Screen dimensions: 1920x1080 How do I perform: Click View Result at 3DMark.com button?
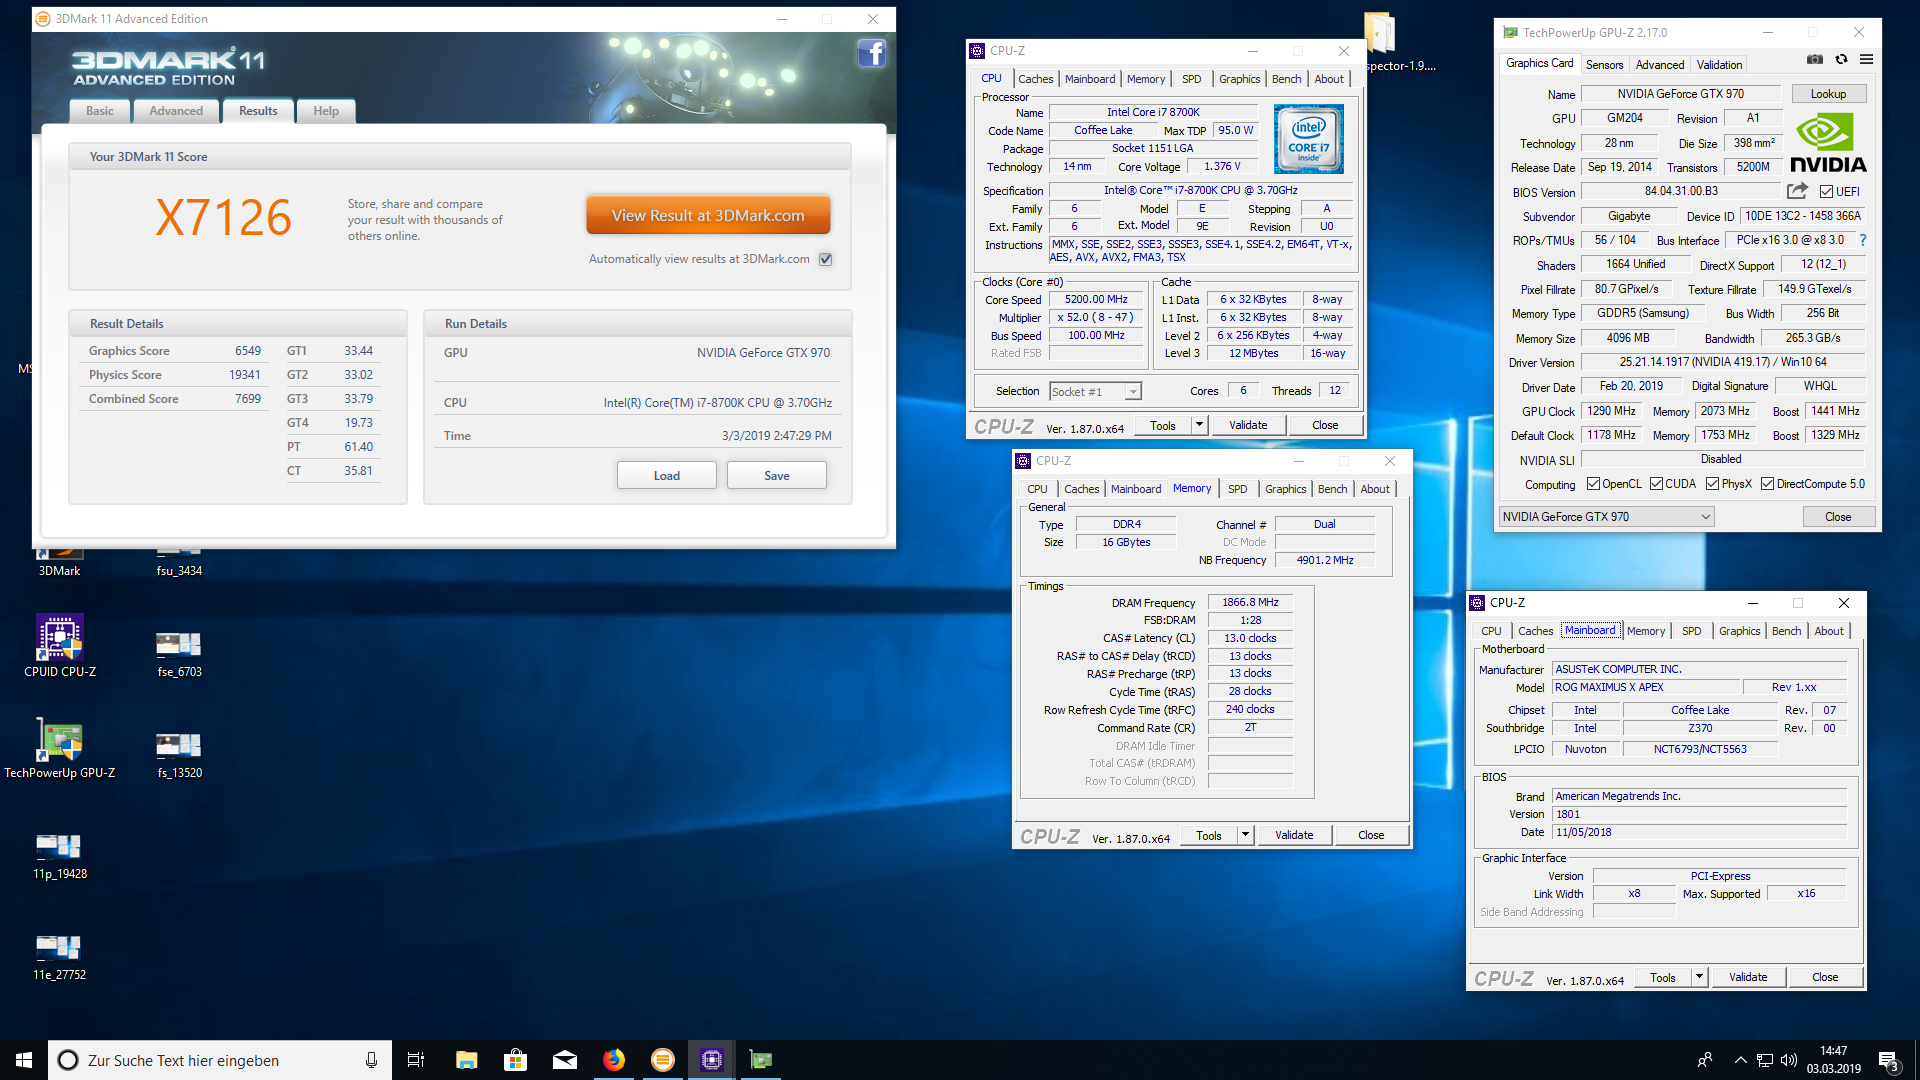(x=708, y=215)
